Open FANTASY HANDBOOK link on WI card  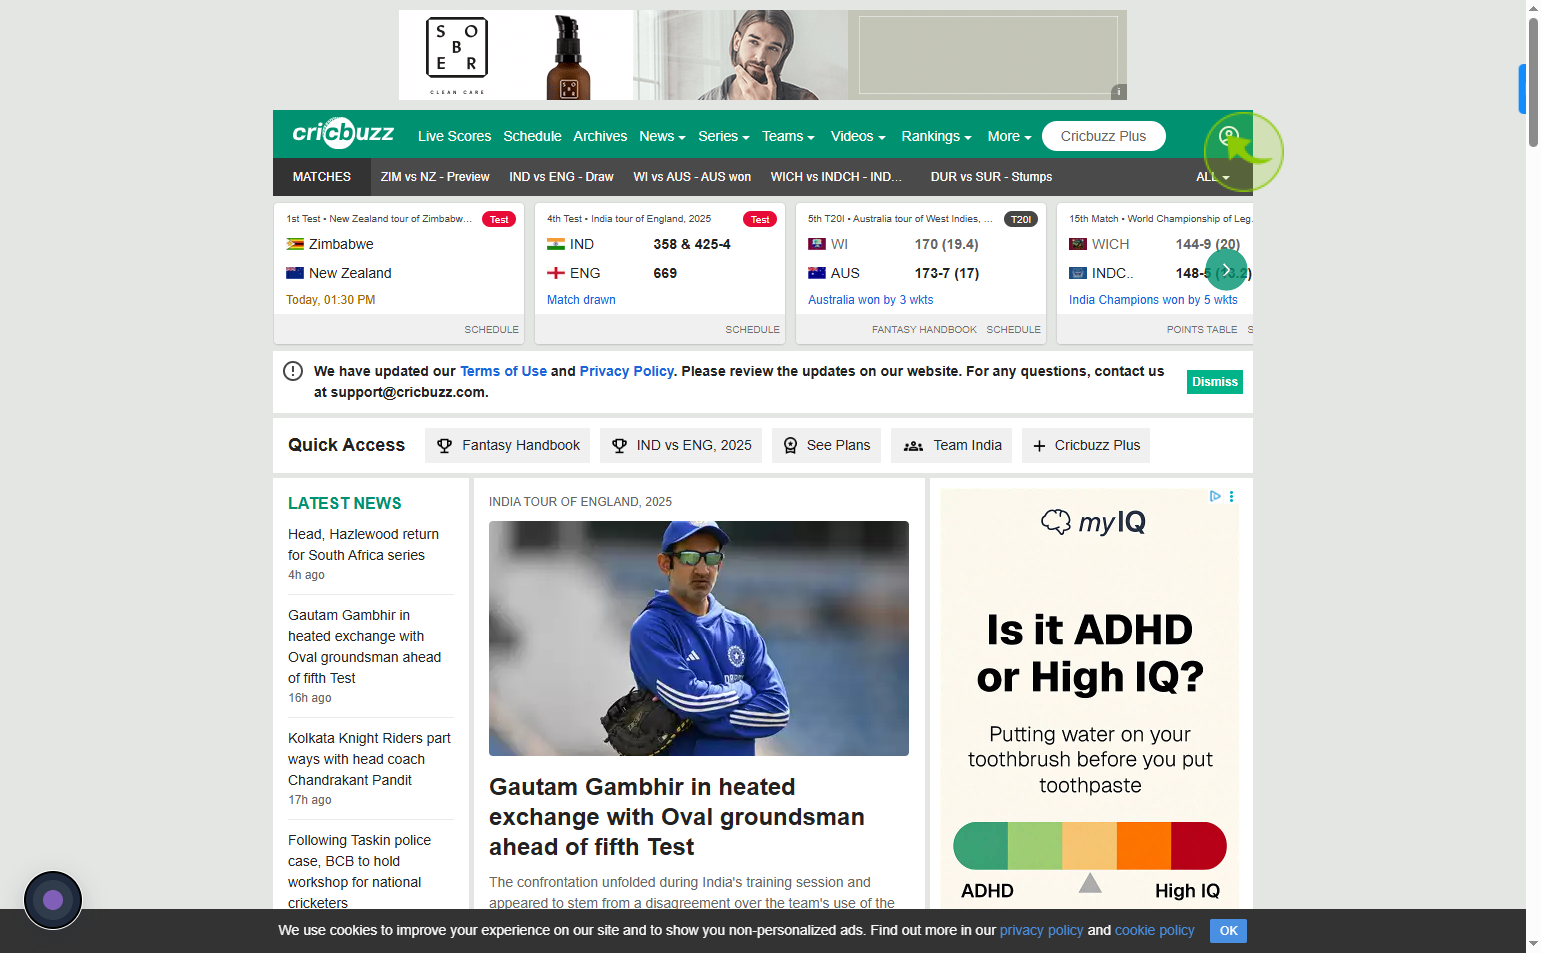pos(924,329)
